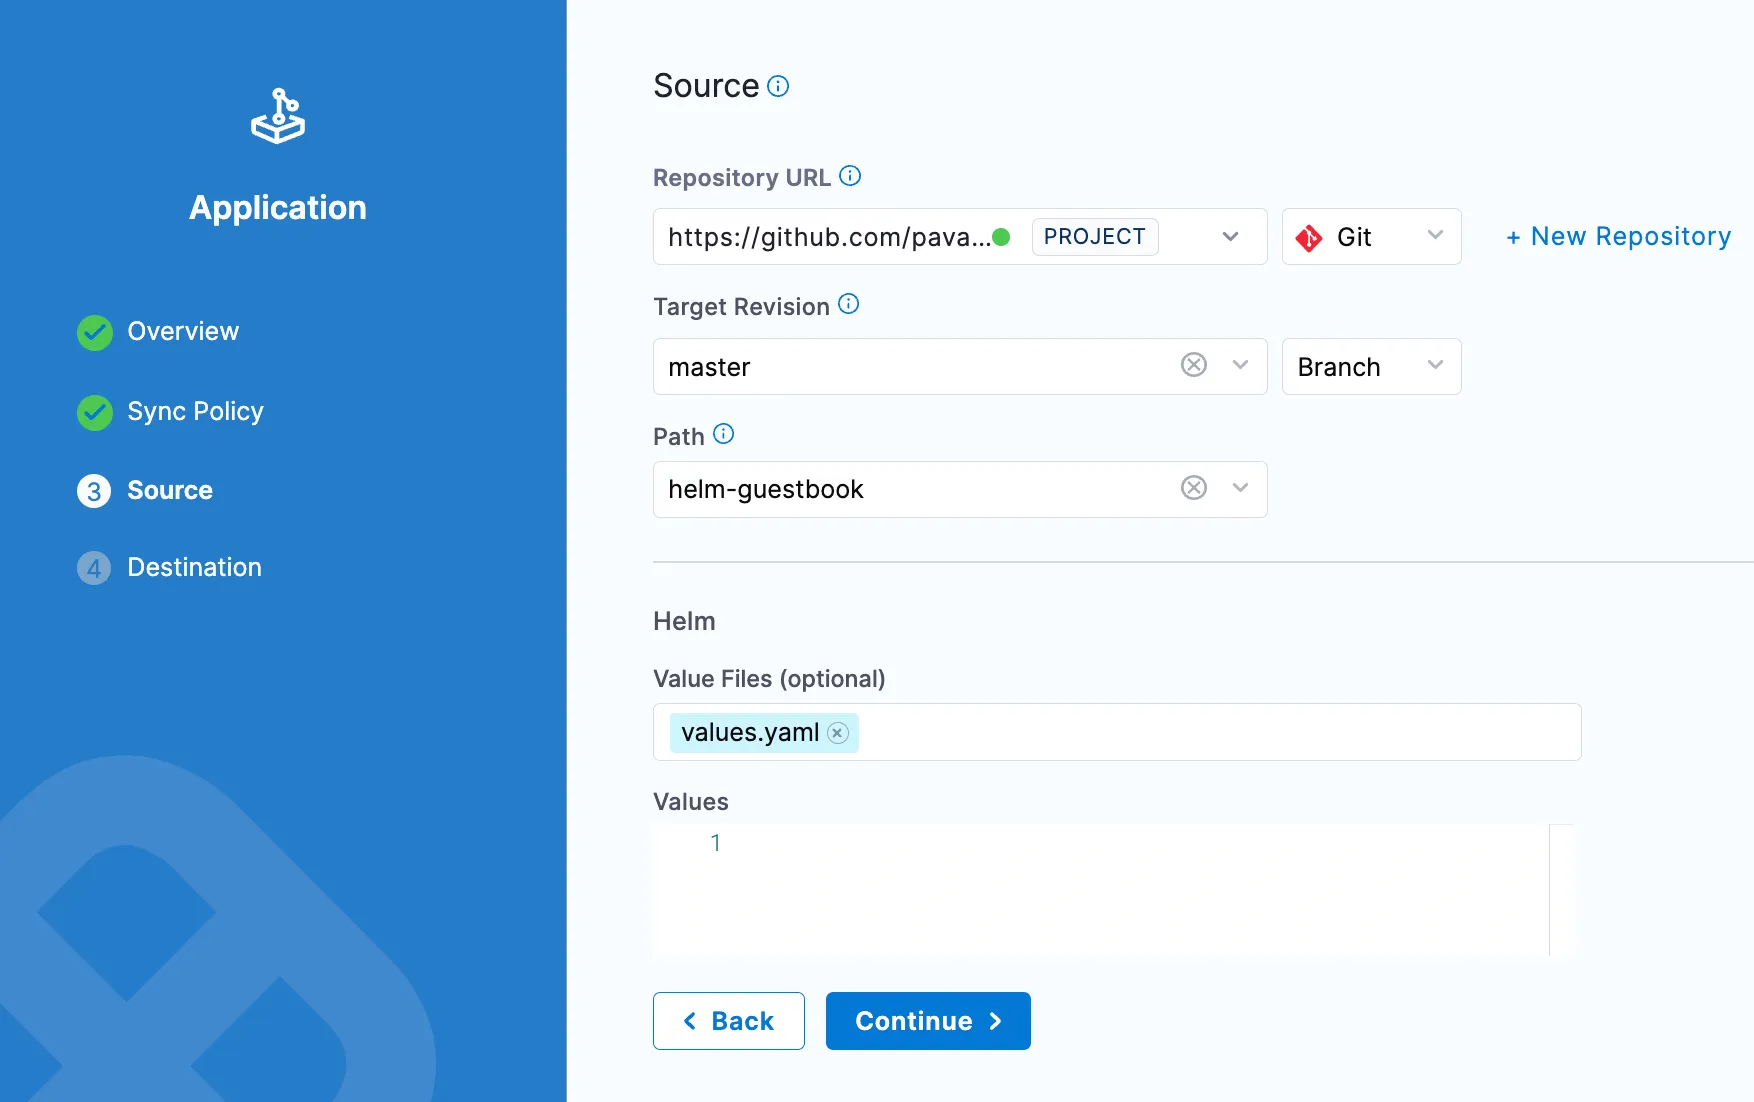Remove the values.yaml value file tag
The image size is (1754, 1102).
837,733
